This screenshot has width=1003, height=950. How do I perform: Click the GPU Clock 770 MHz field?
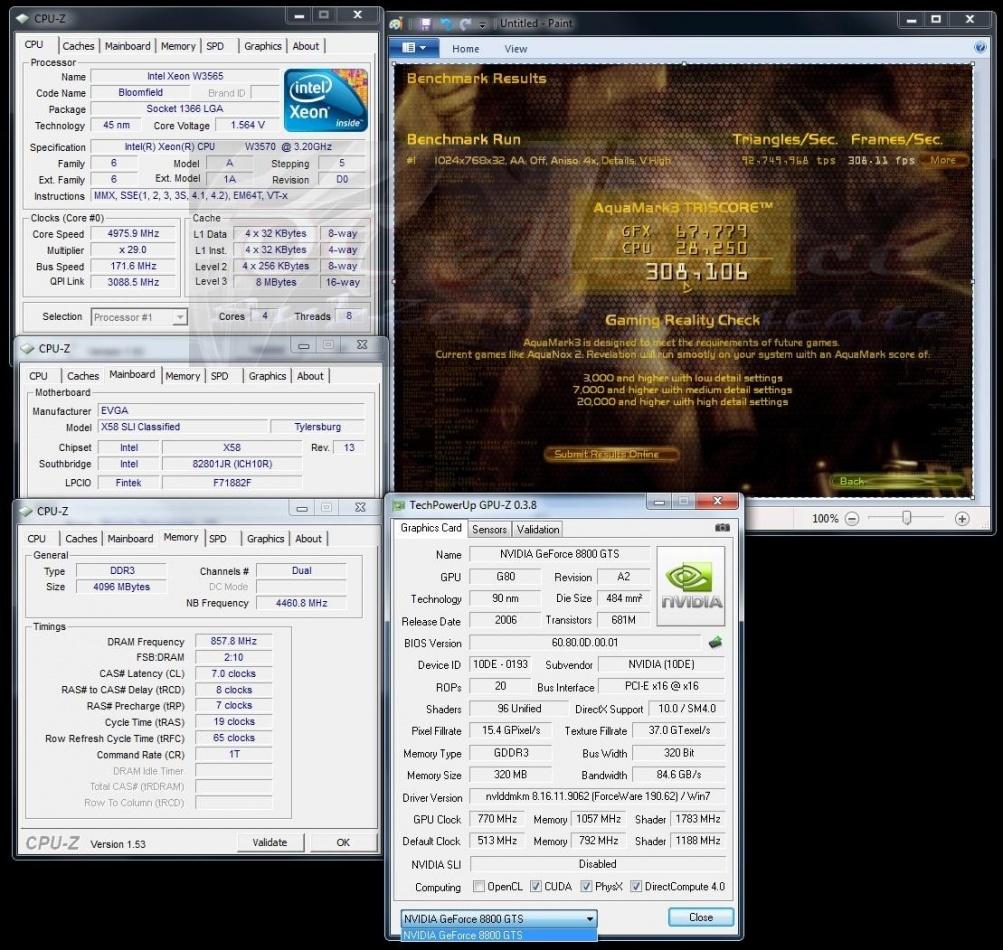[x=497, y=819]
